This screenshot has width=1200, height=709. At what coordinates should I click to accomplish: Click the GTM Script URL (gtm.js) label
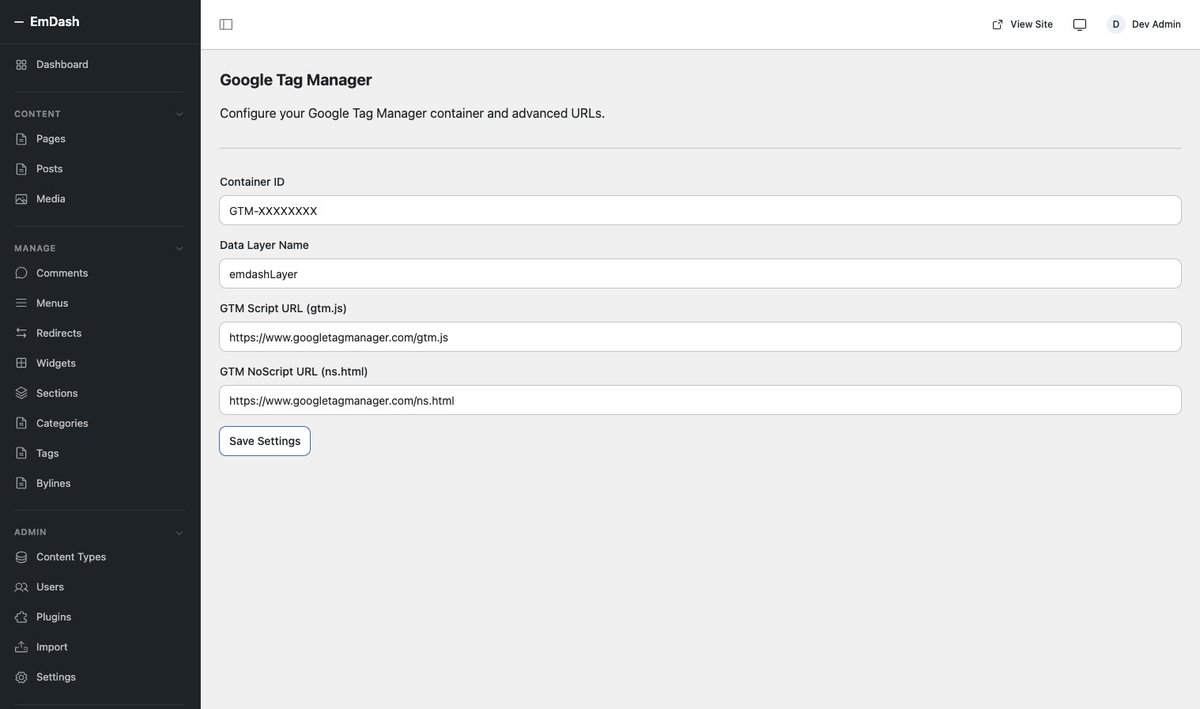click(283, 308)
